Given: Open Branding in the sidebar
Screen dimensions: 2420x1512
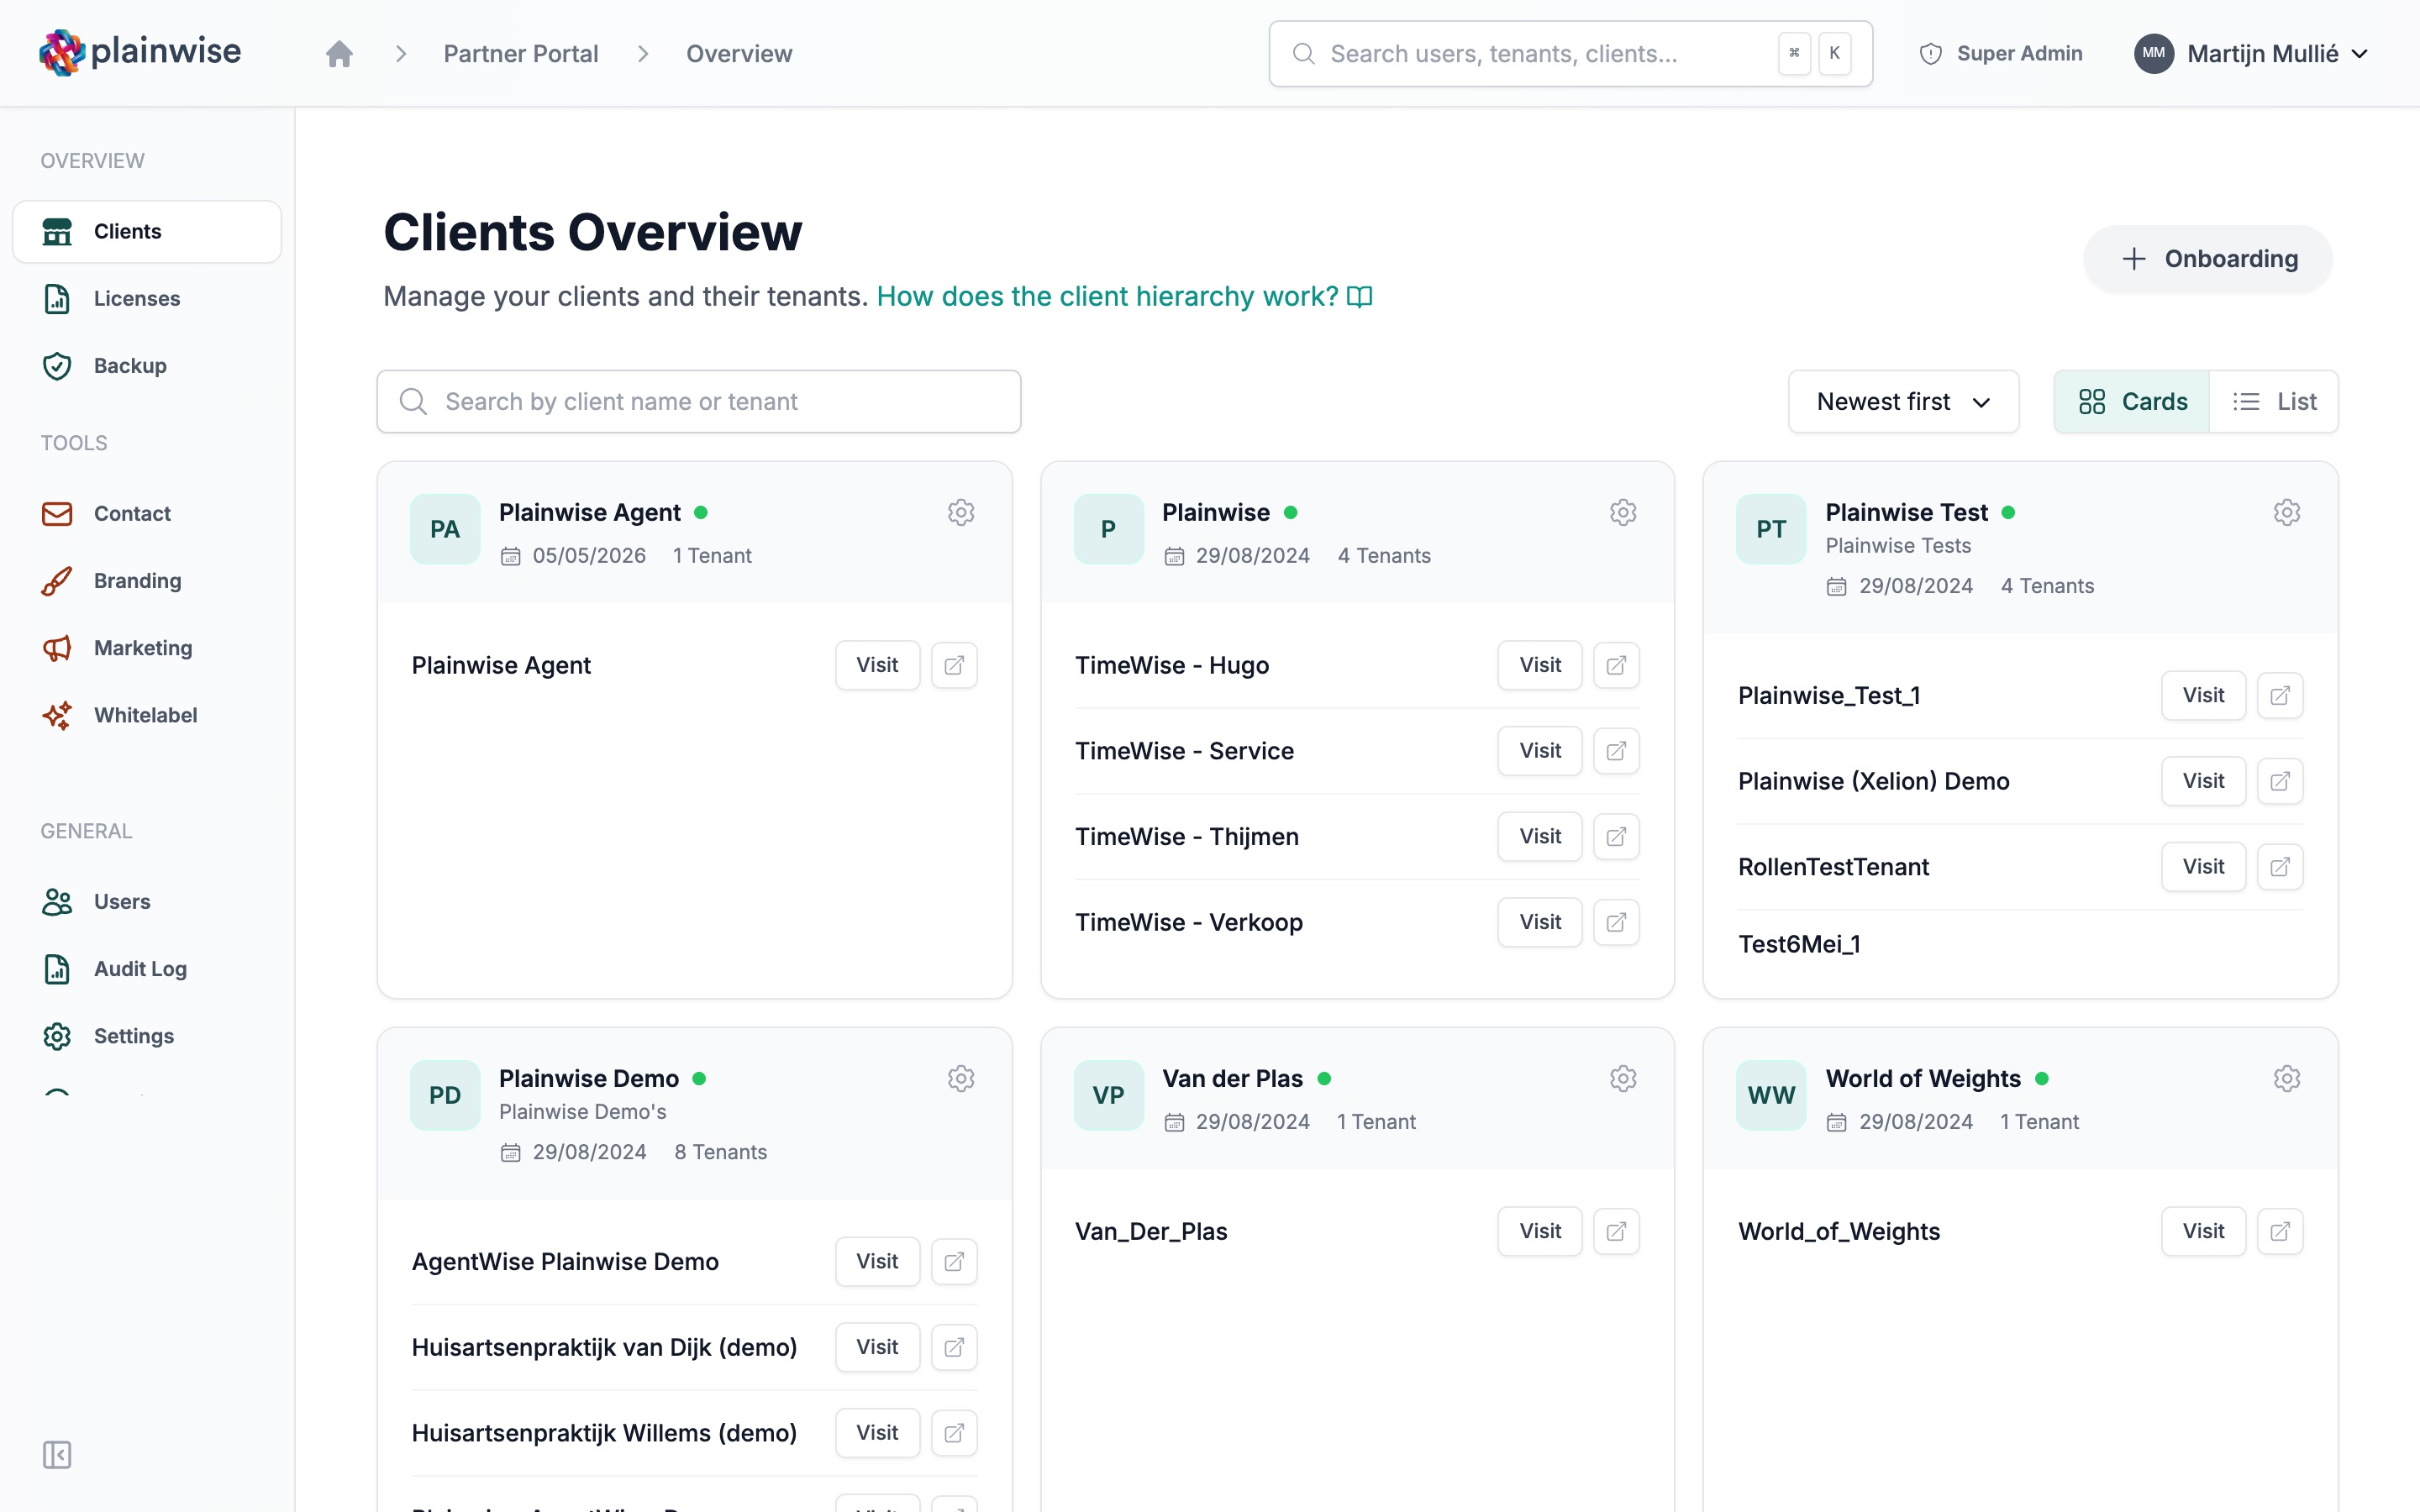Looking at the screenshot, I should pos(147,581).
